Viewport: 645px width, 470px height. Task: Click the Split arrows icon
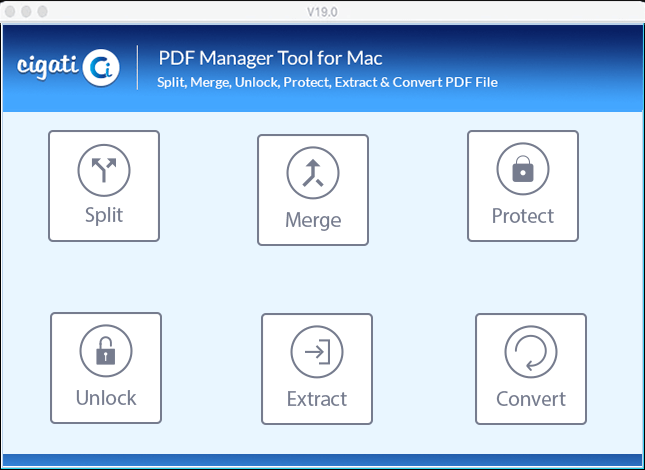point(104,170)
